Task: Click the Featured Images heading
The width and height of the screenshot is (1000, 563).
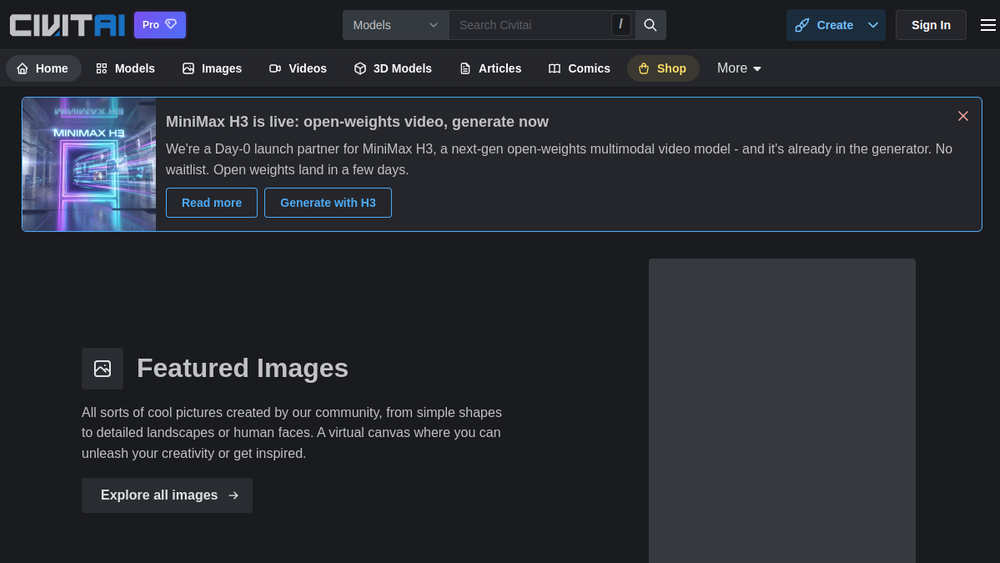Action: click(x=242, y=368)
